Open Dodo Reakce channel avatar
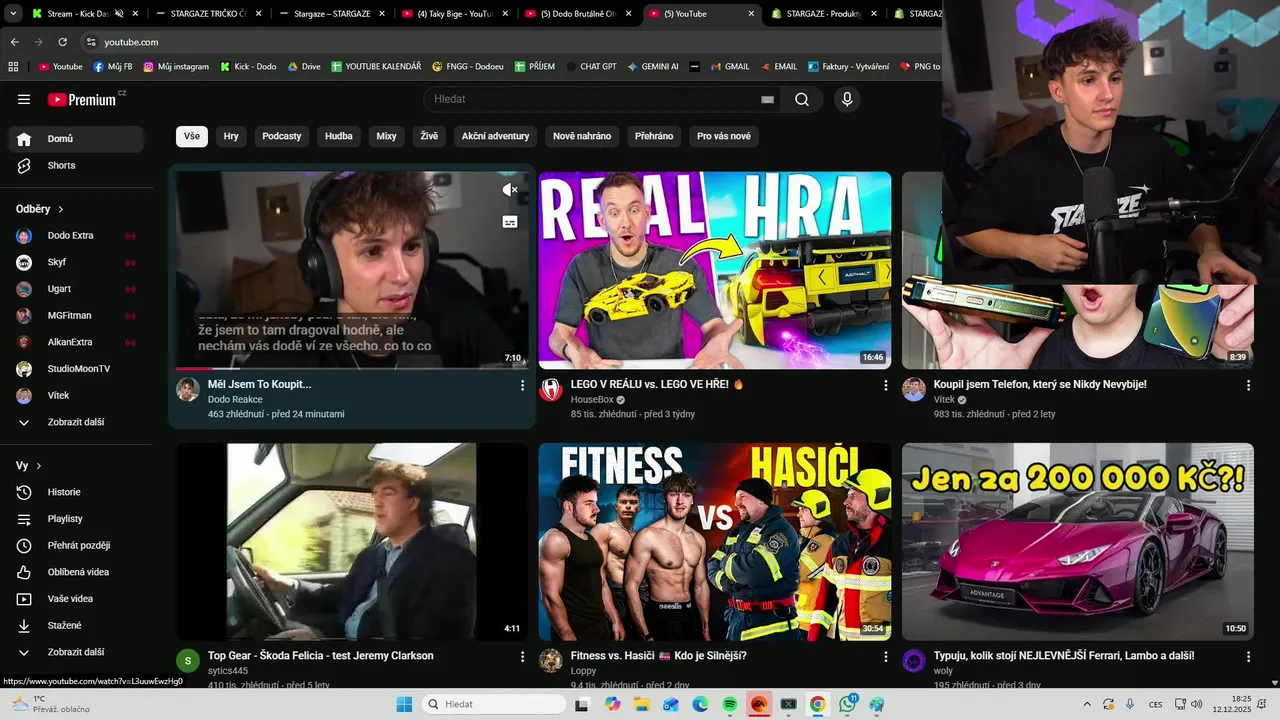 pyautogui.click(x=188, y=390)
